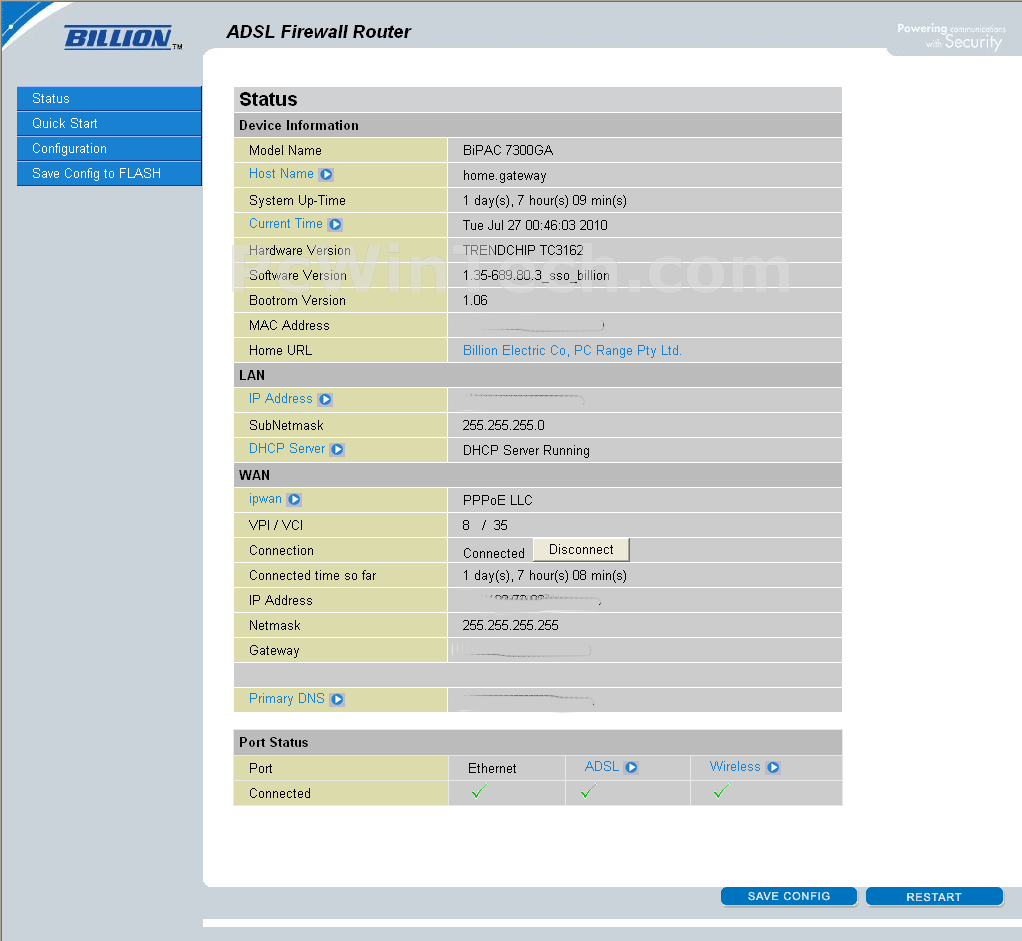Image resolution: width=1022 pixels, height=941 pixels.
Task: Click the Disconnect button
Action: point(581,549)
